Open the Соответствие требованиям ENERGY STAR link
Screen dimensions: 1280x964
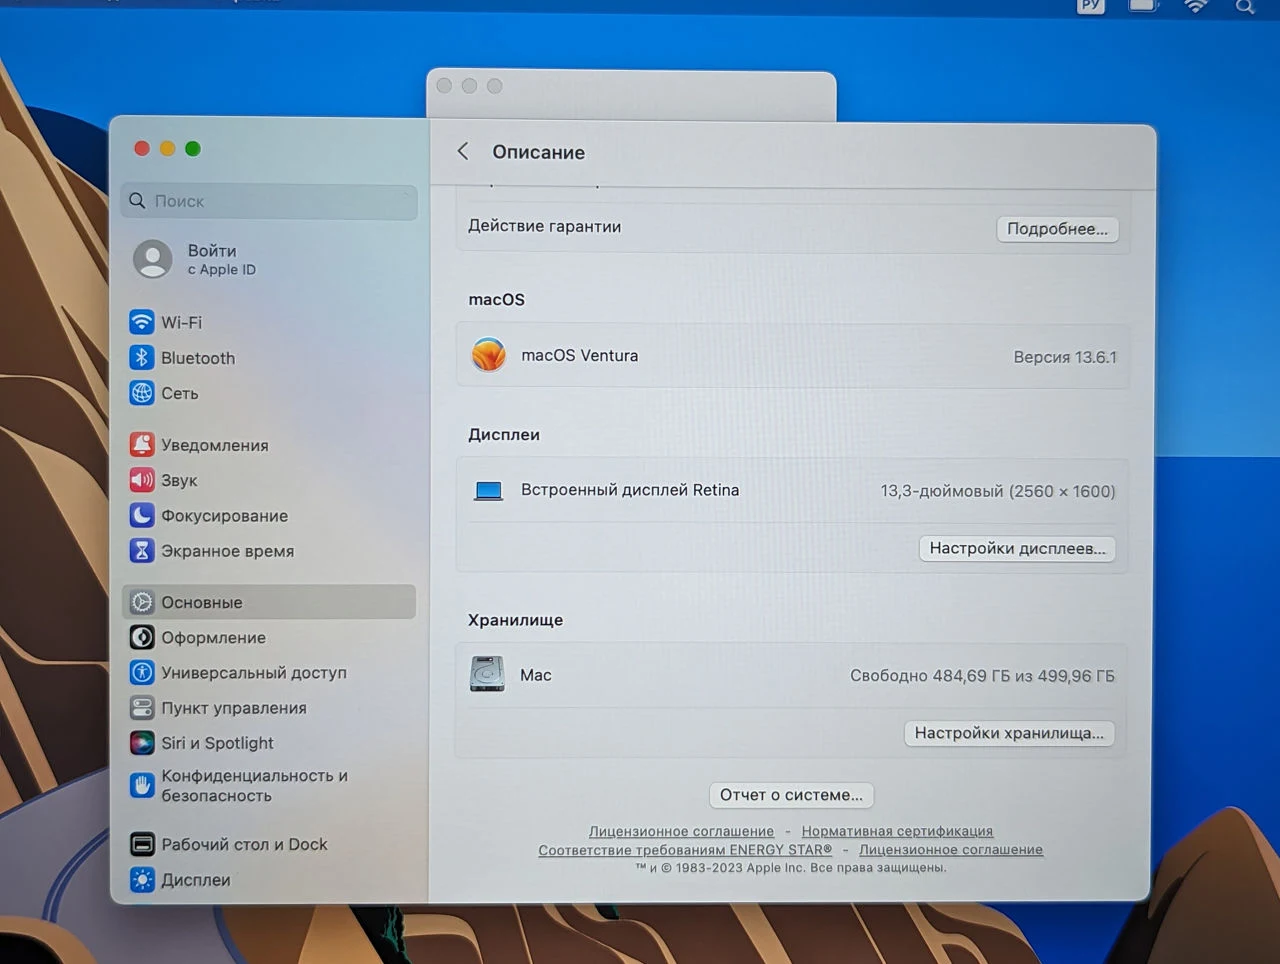[x=685, y=850]
